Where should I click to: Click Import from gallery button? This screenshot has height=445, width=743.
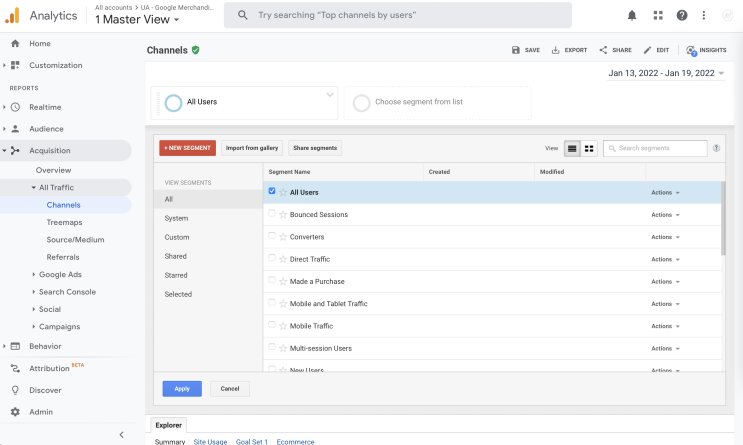pos(252,148)
